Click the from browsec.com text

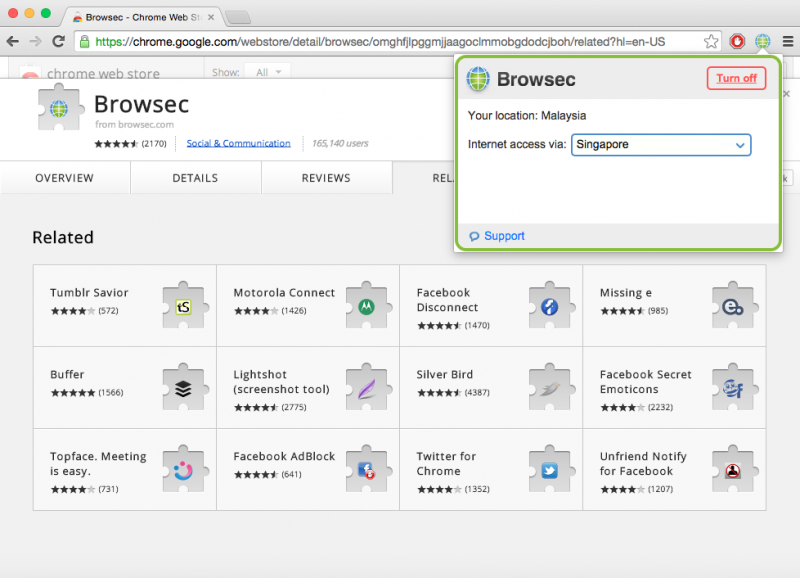coord(134,124)
